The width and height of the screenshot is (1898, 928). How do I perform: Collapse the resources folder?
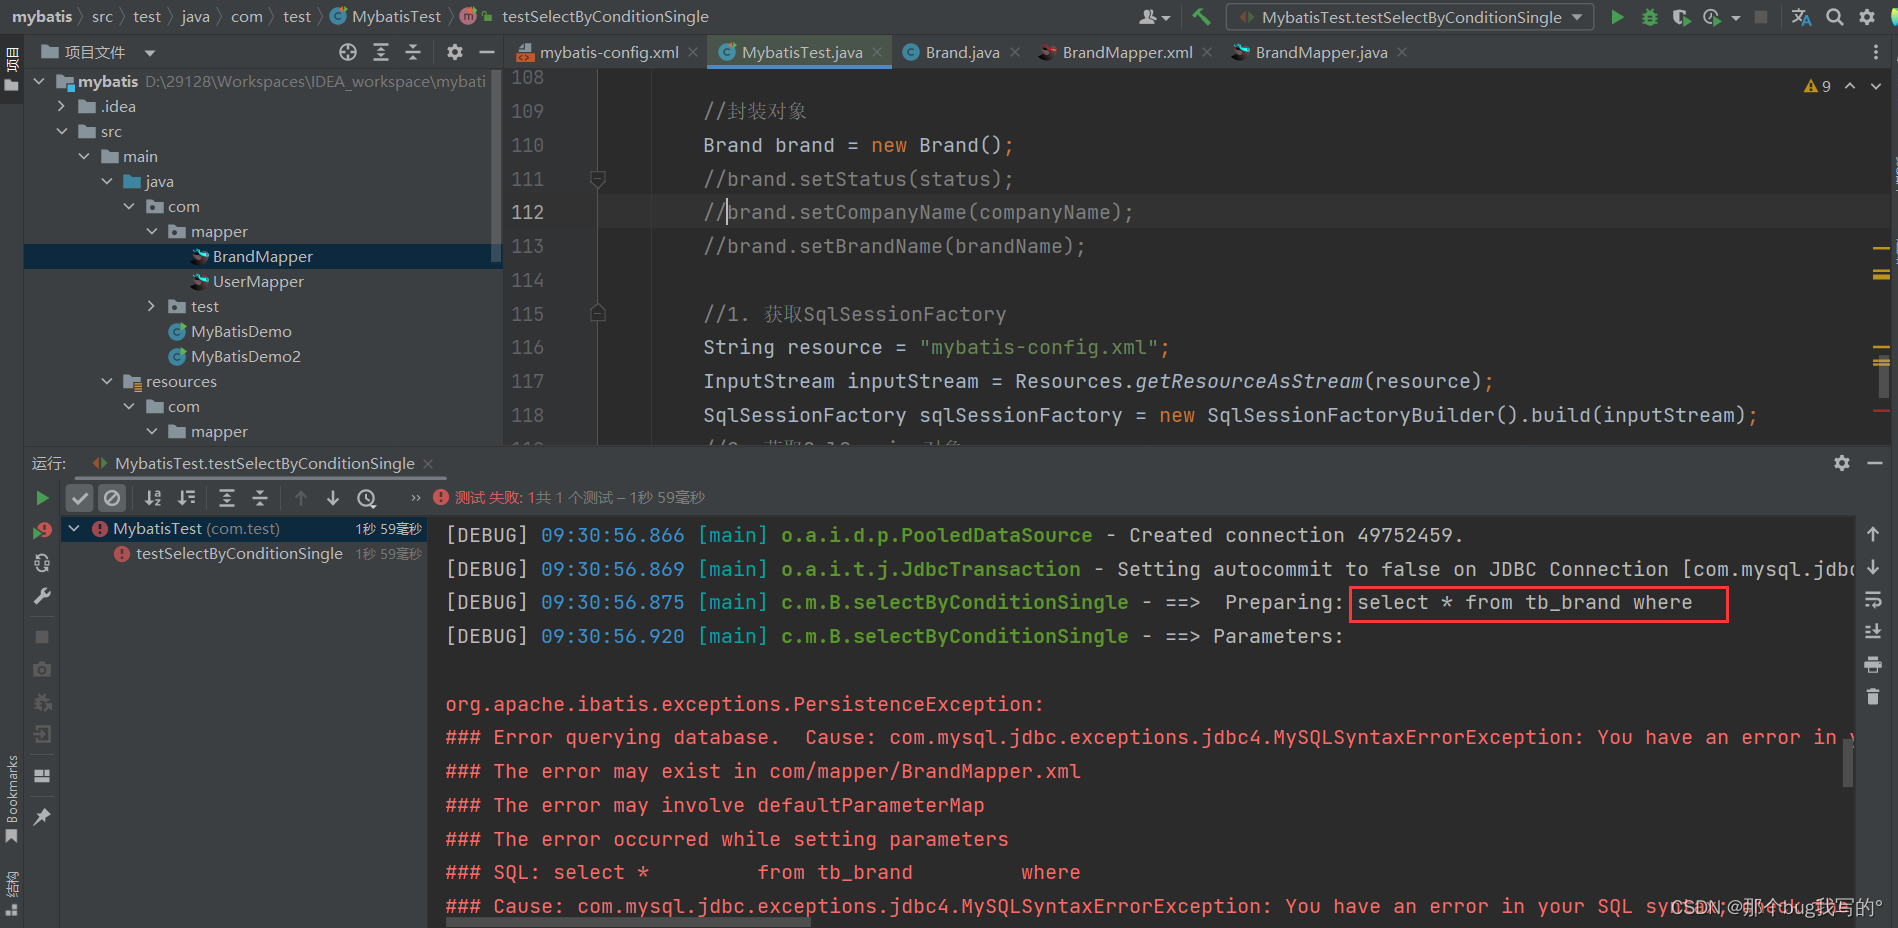(107, 381)
